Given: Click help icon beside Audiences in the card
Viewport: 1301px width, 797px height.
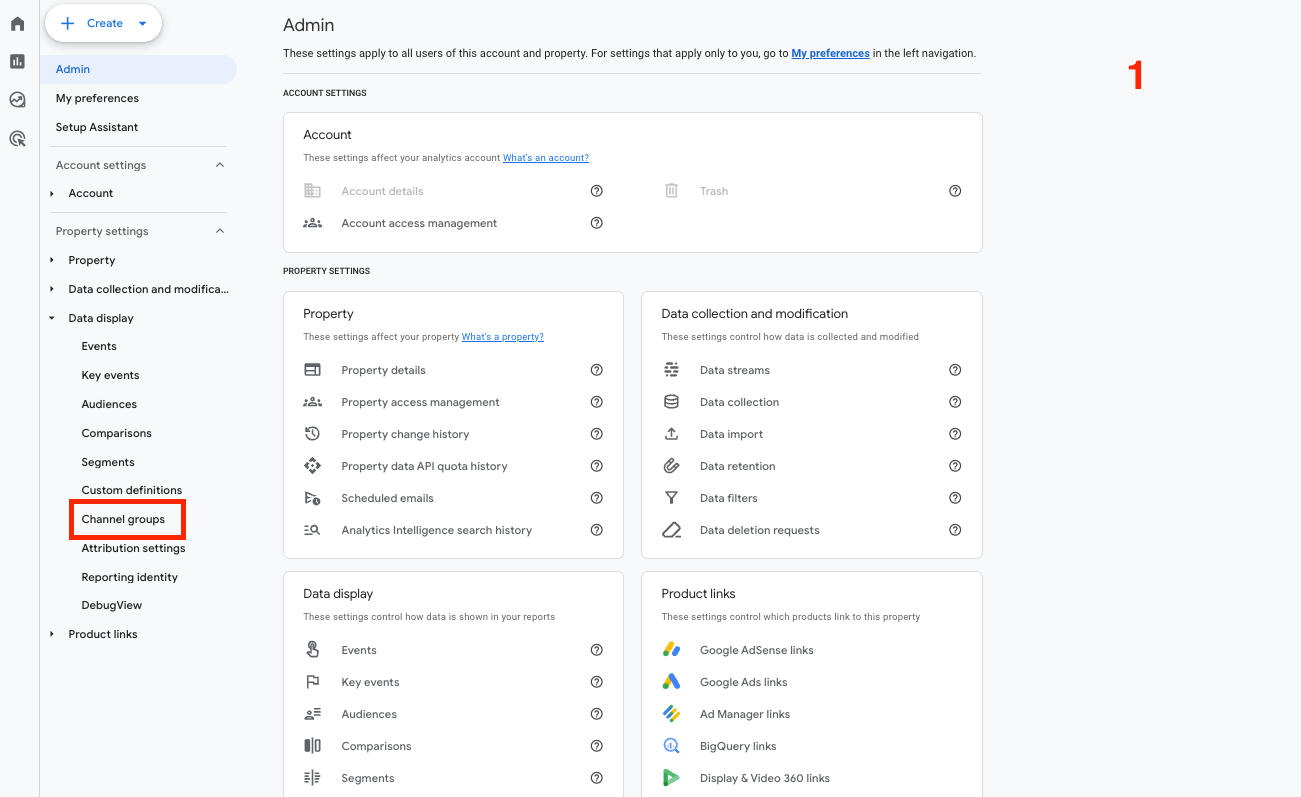Looking at the screenshot, I should [597, 714].
